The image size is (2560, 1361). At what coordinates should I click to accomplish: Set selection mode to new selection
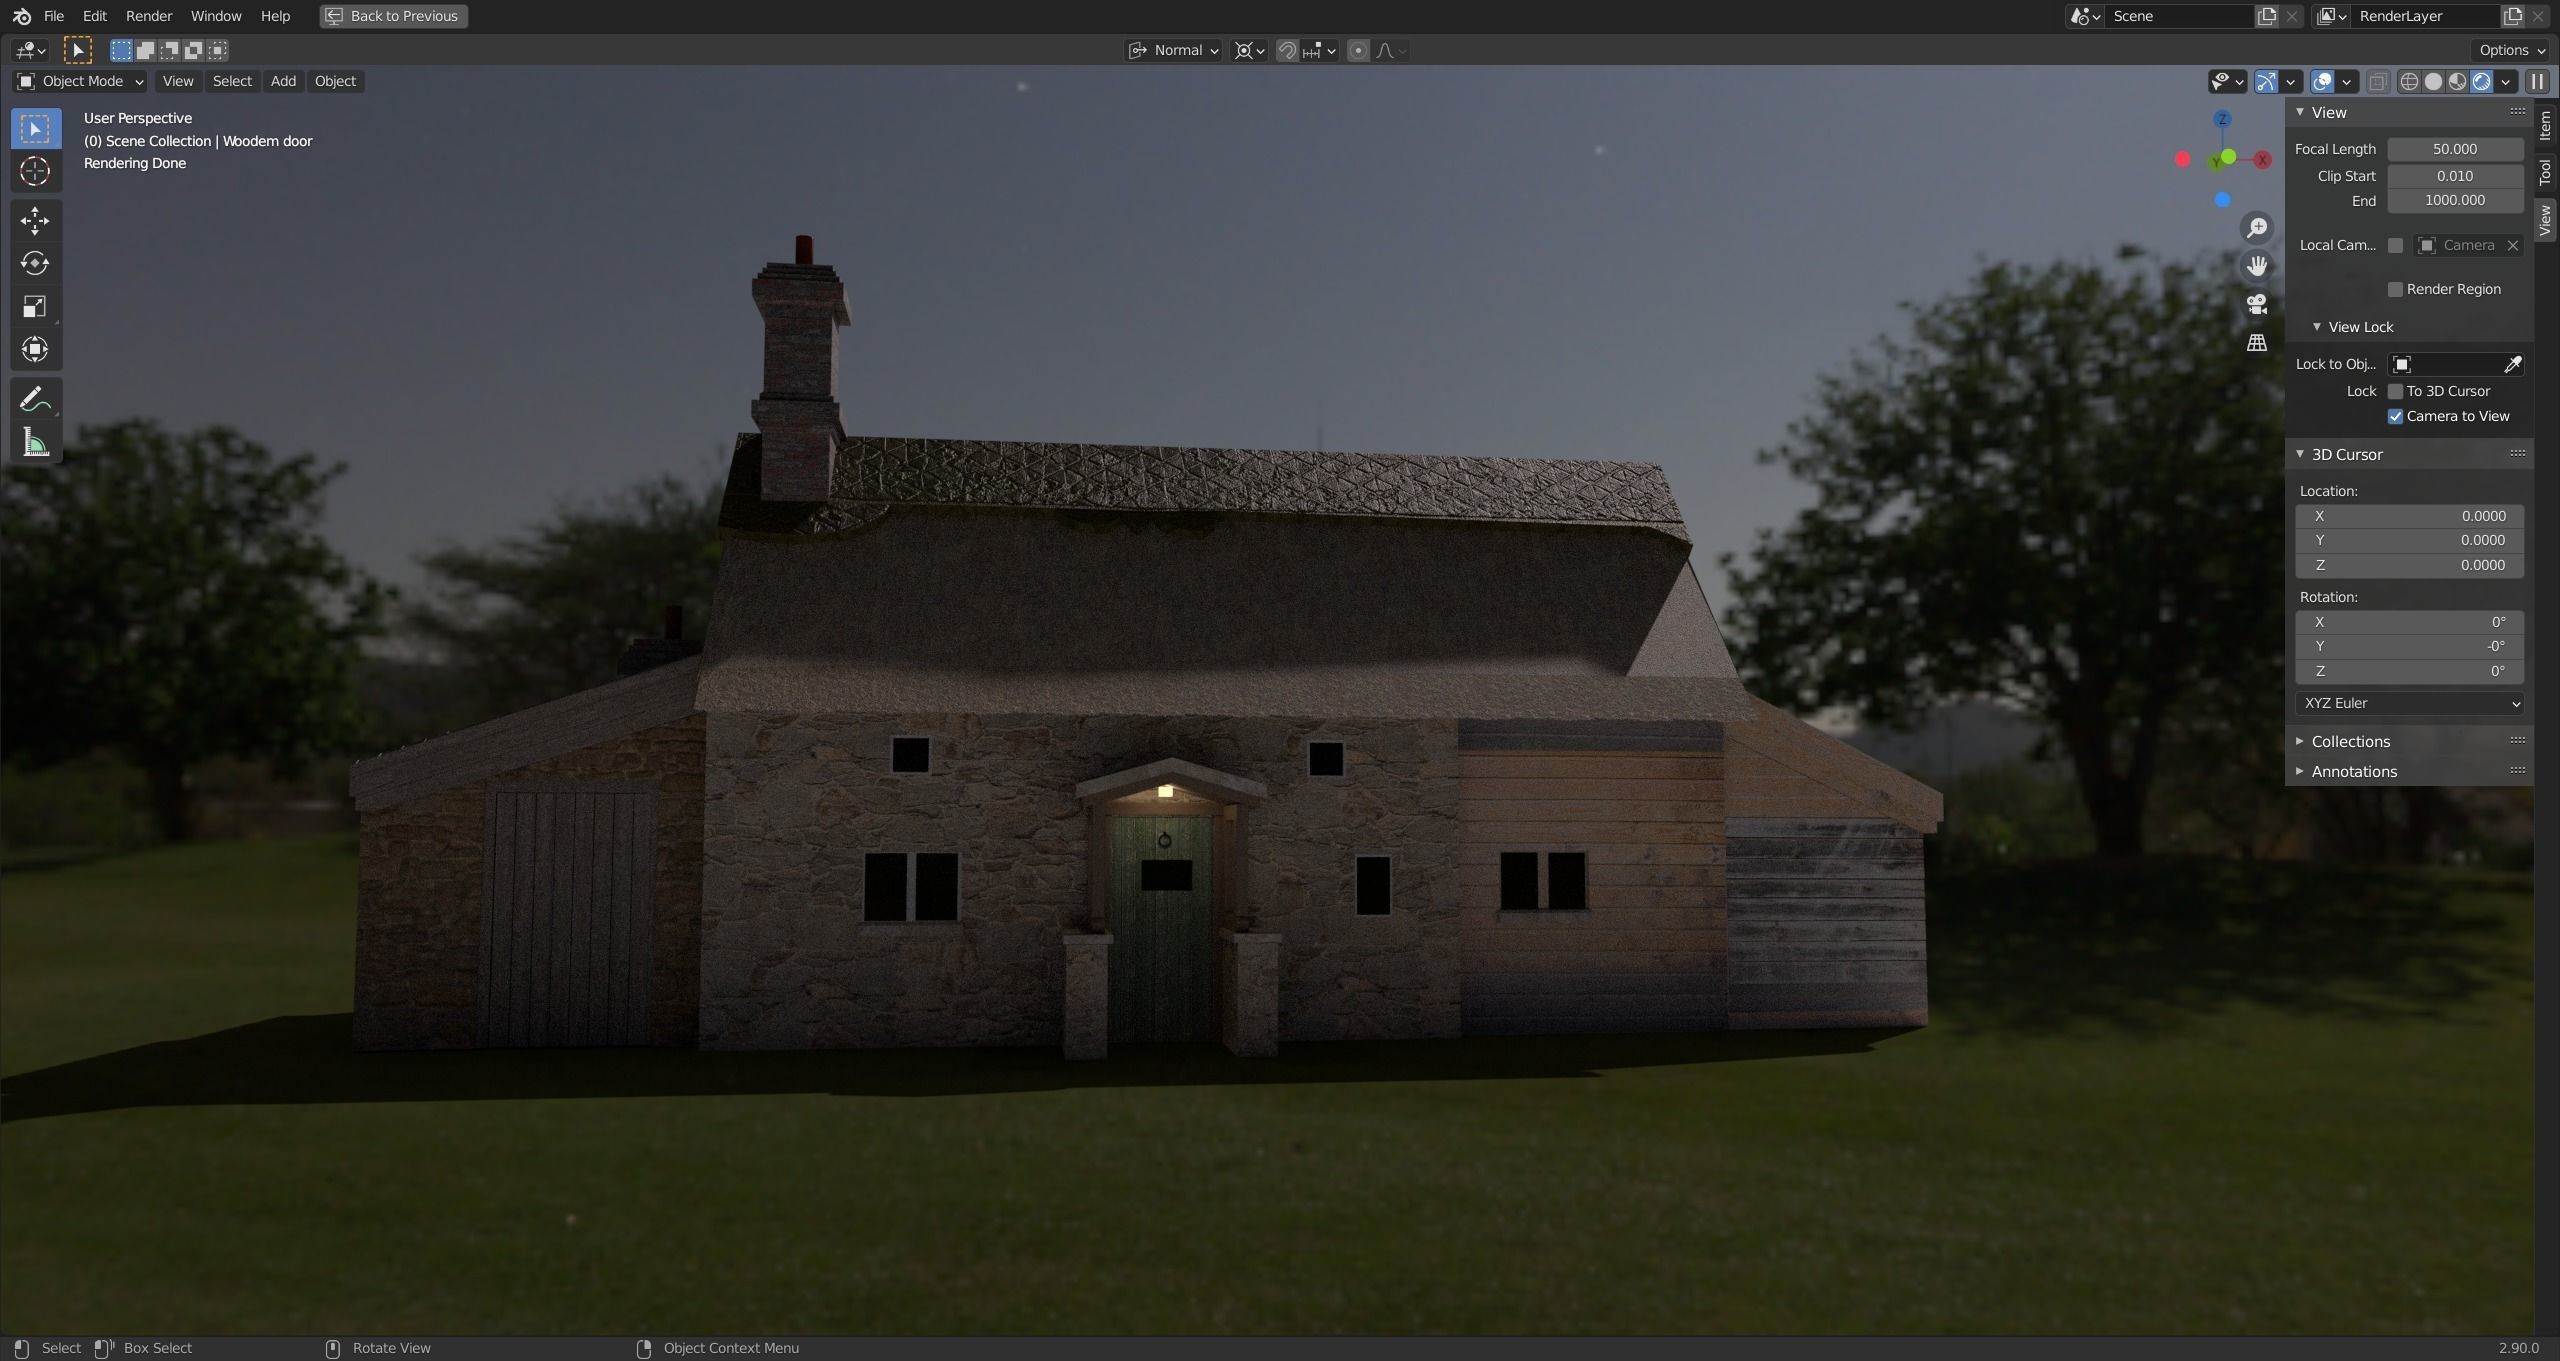(x=121, y=50)
